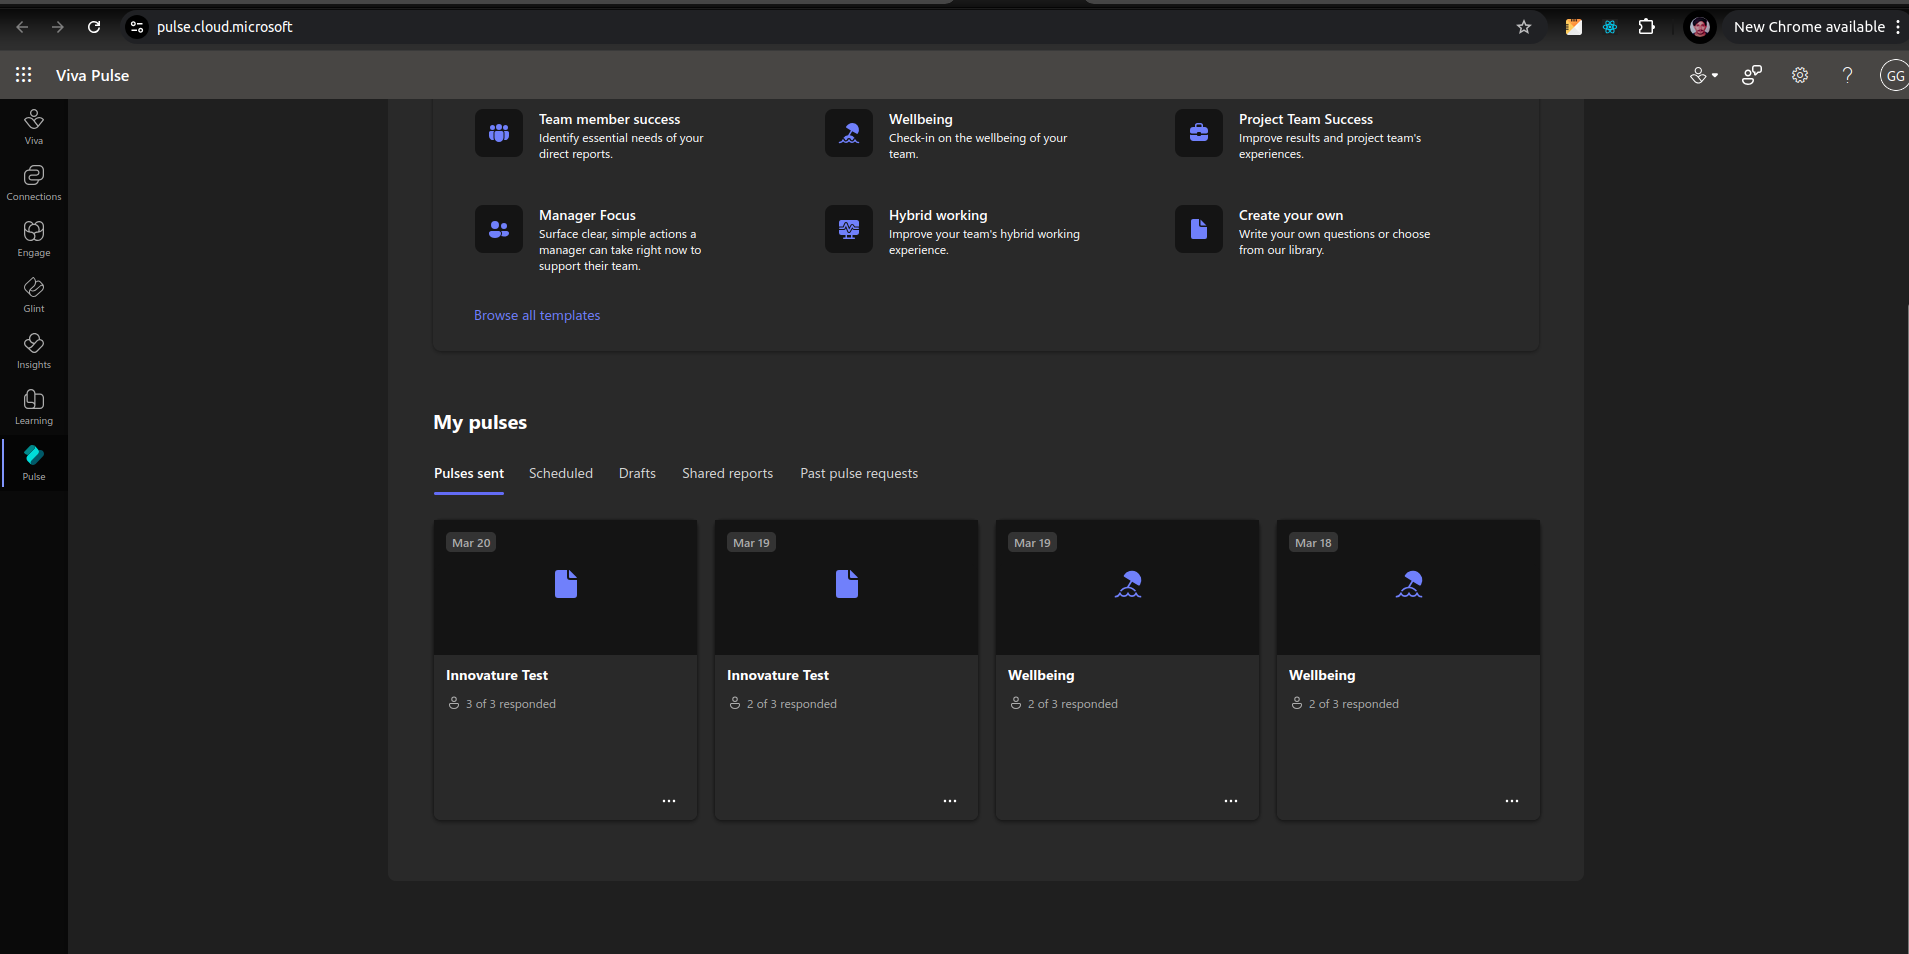
Task: Choose the Team member success template icon
Action: (x=499, y=133)
